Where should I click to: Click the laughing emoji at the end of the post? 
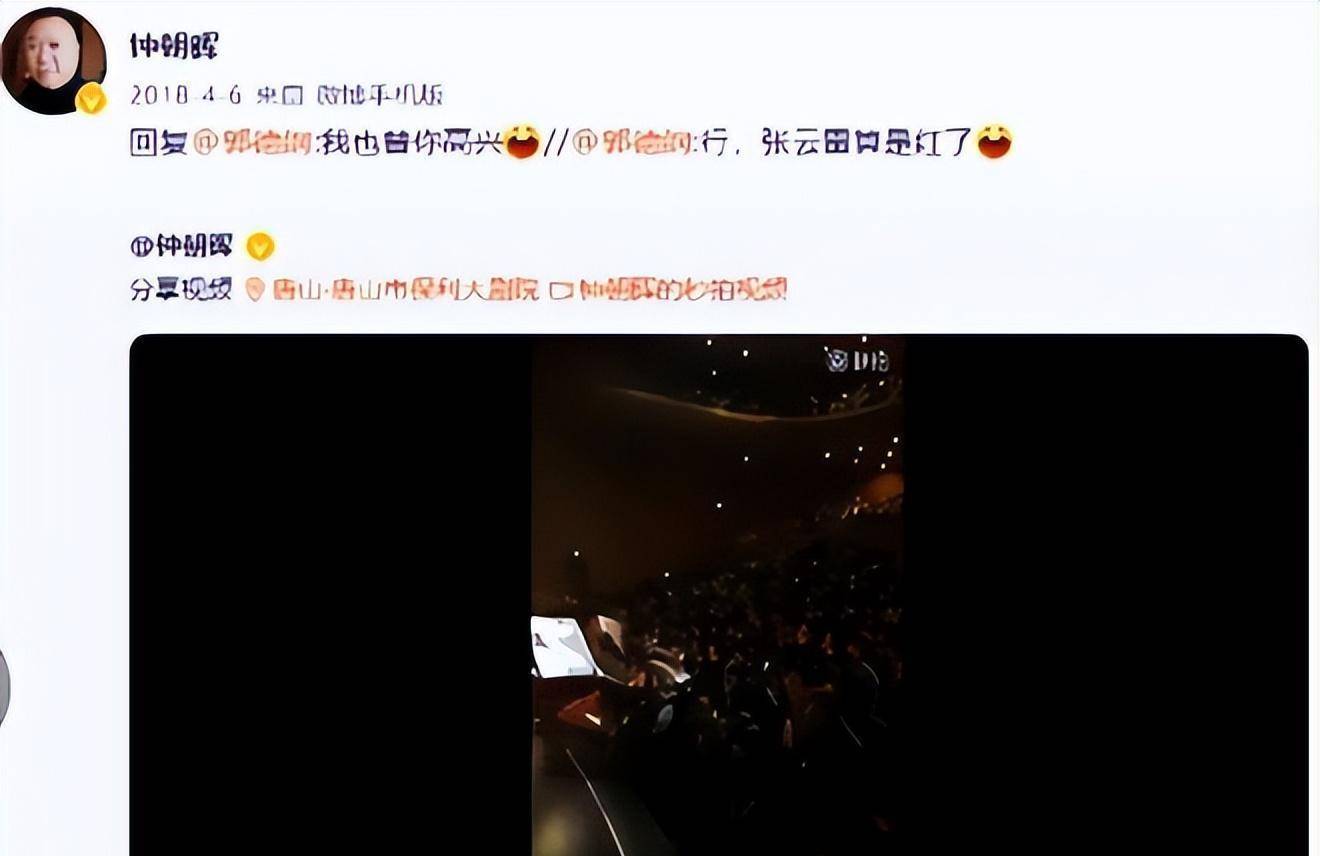tap(993, 142)
